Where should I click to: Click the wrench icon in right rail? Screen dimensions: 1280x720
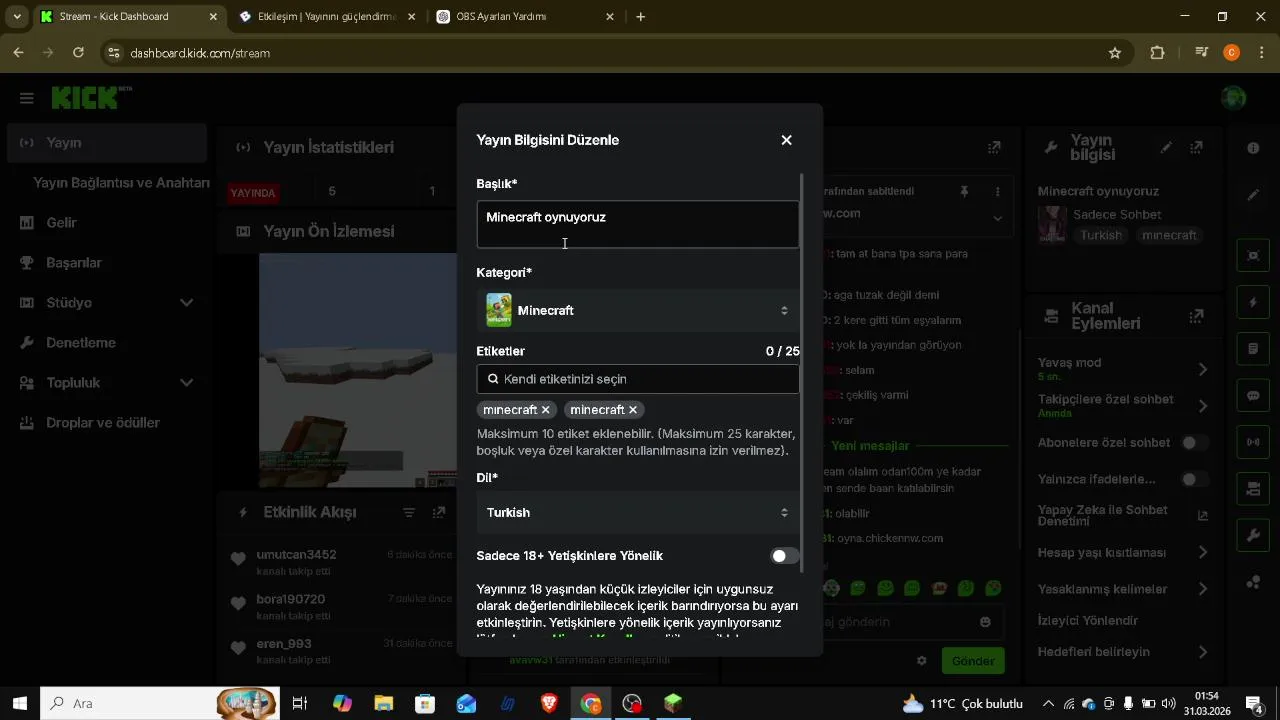1253,536
